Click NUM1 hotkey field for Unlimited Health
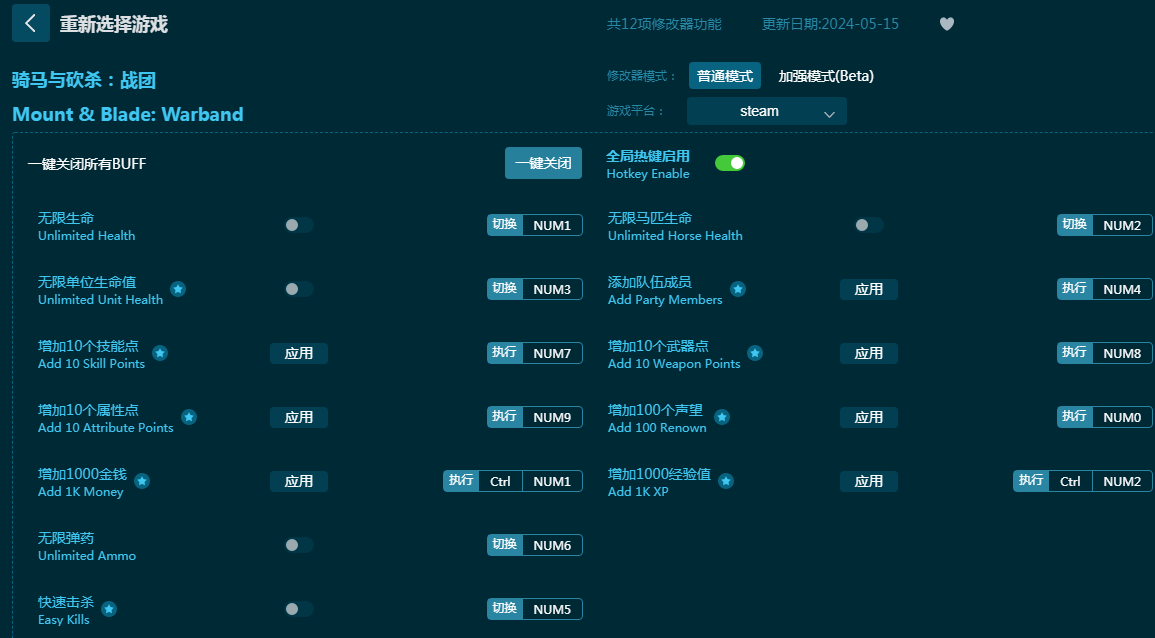Viewport: 1155px width, 638px height. coord(552,225)
